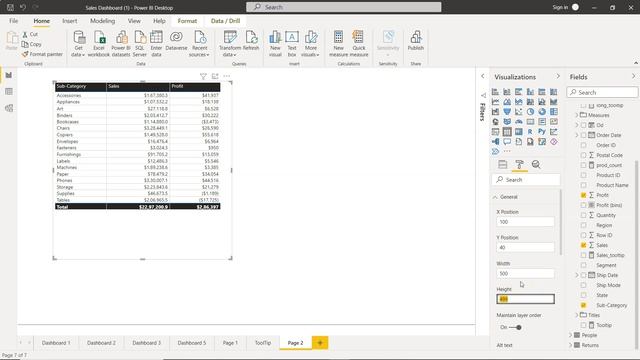The width and height of the screenshot is (640, 360).
Task: Collapse the Fields pane
Action: pos(633,77)
